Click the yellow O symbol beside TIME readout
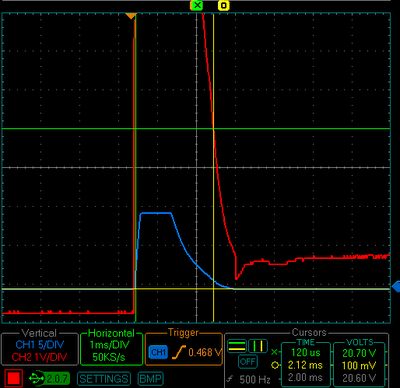 point(275,365)
